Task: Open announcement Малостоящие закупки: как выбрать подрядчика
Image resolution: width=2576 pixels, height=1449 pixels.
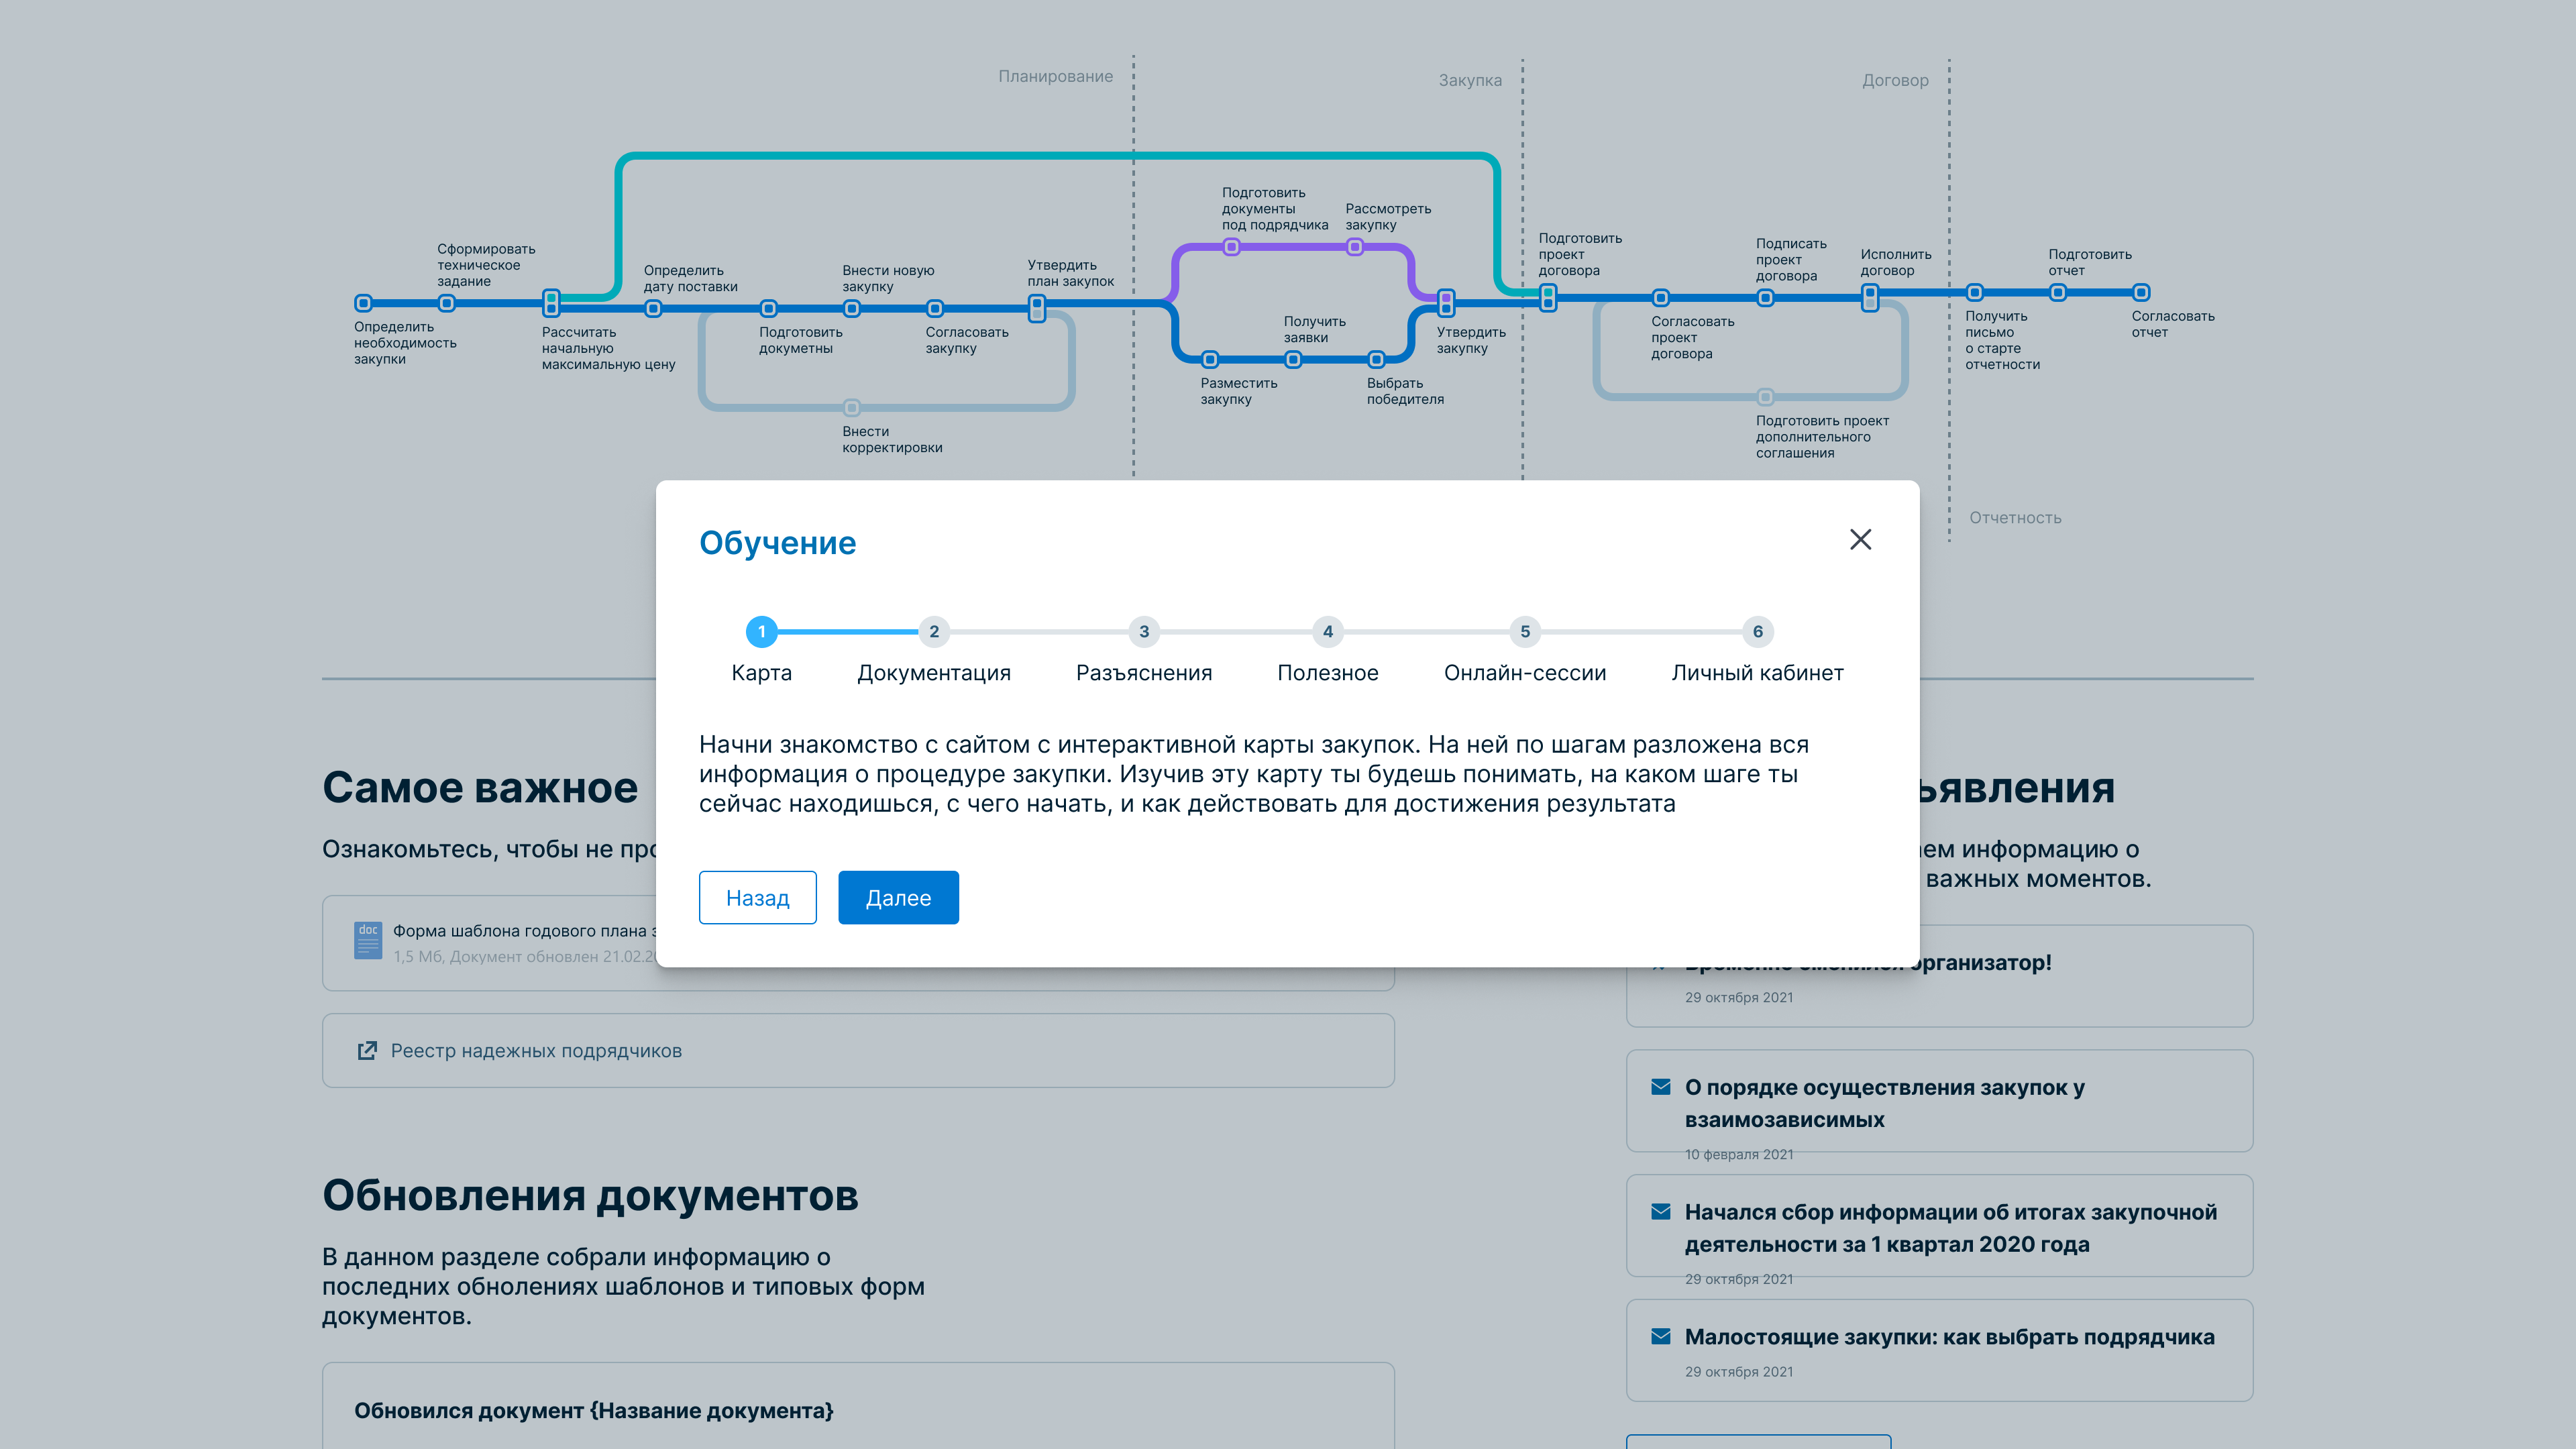Action: tap(1949, 1337)
